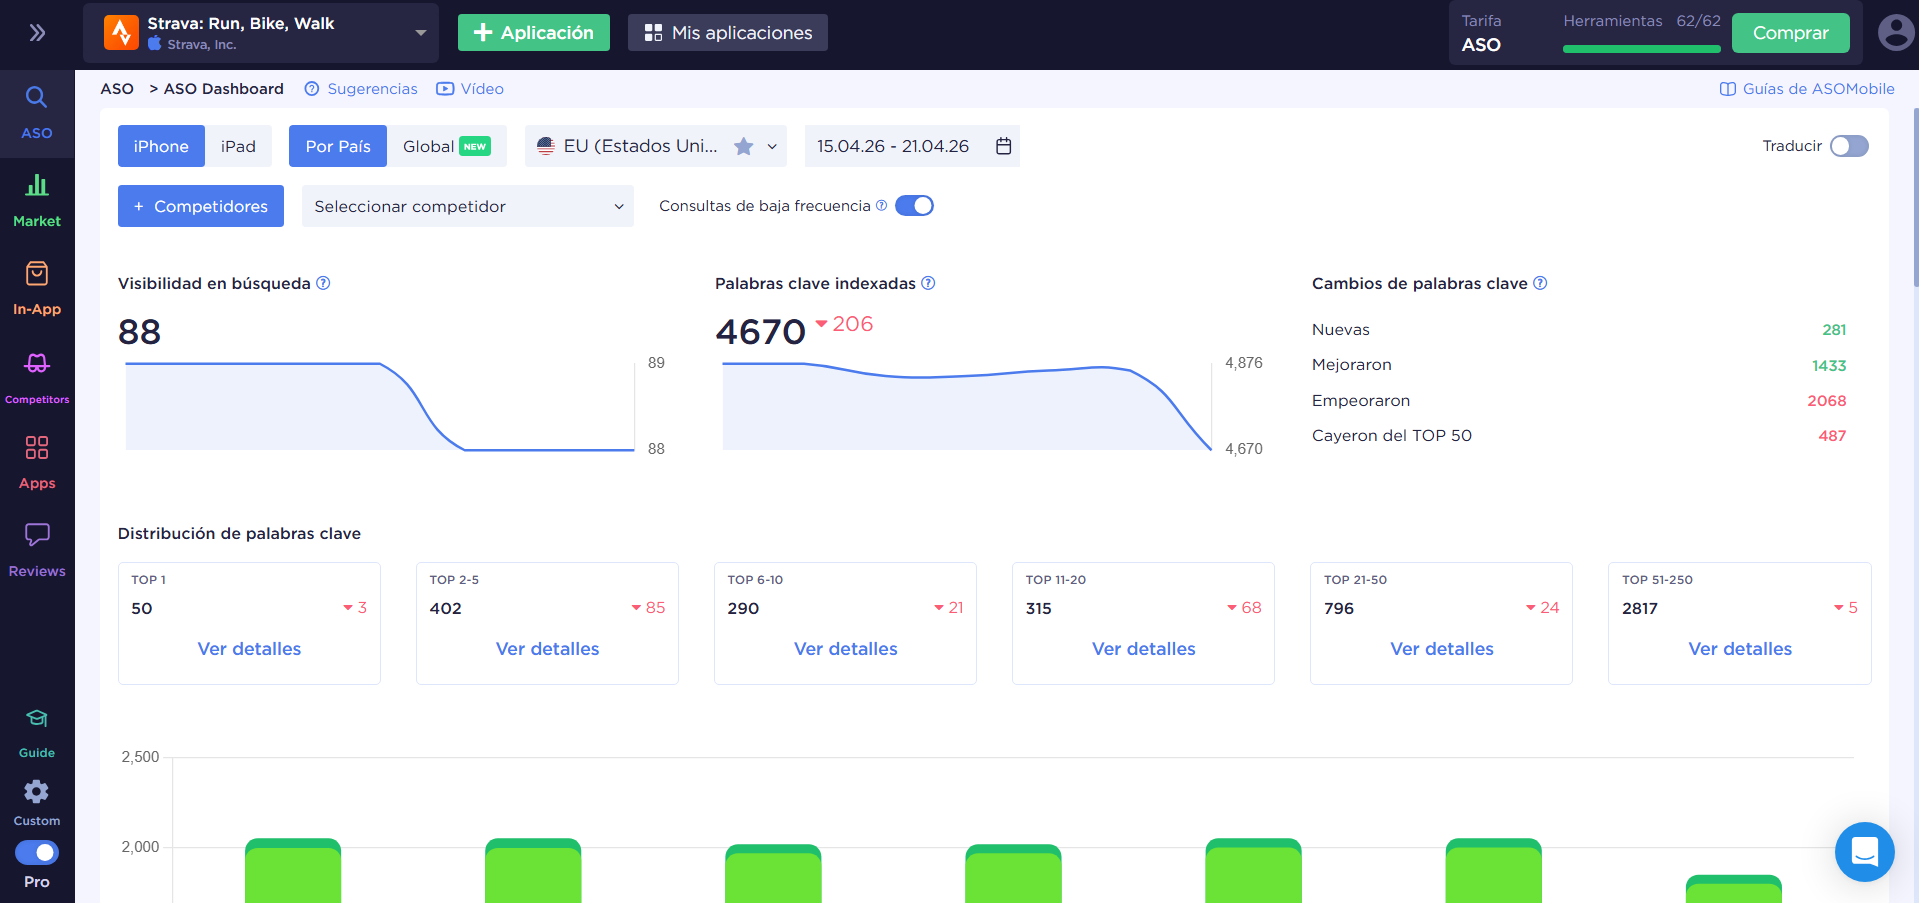Open the date range picker field
Viewport: 1919px width, 903px height.
(x=912, y=146)
